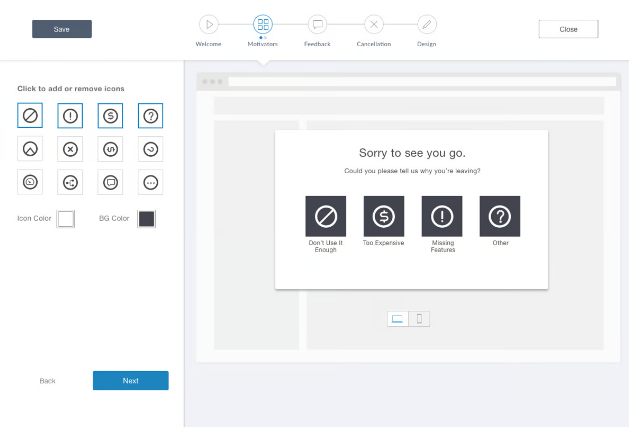Remove the exclamation mark icon from selection
The height and width of the screenshot is (427, 629).
click(x=70, y=116)
